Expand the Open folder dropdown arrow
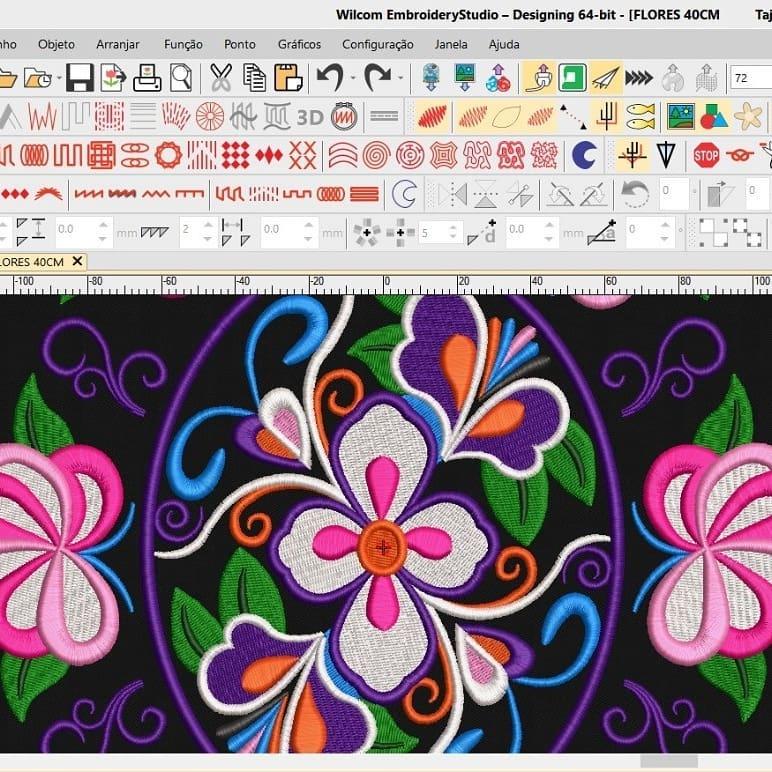The width and height of the screenshot is (772, 772). 59,78
